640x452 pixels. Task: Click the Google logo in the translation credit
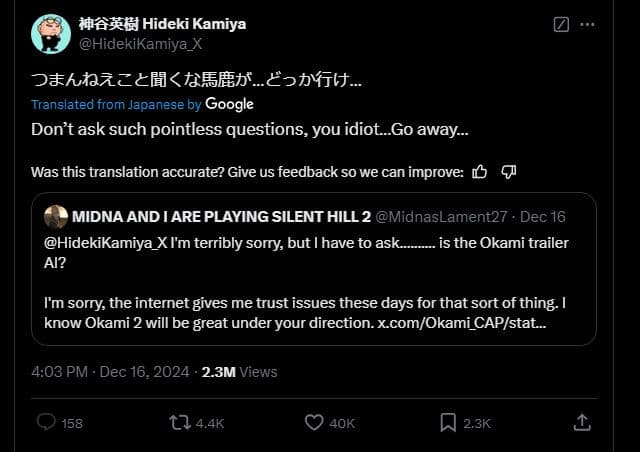click(230, 104)
